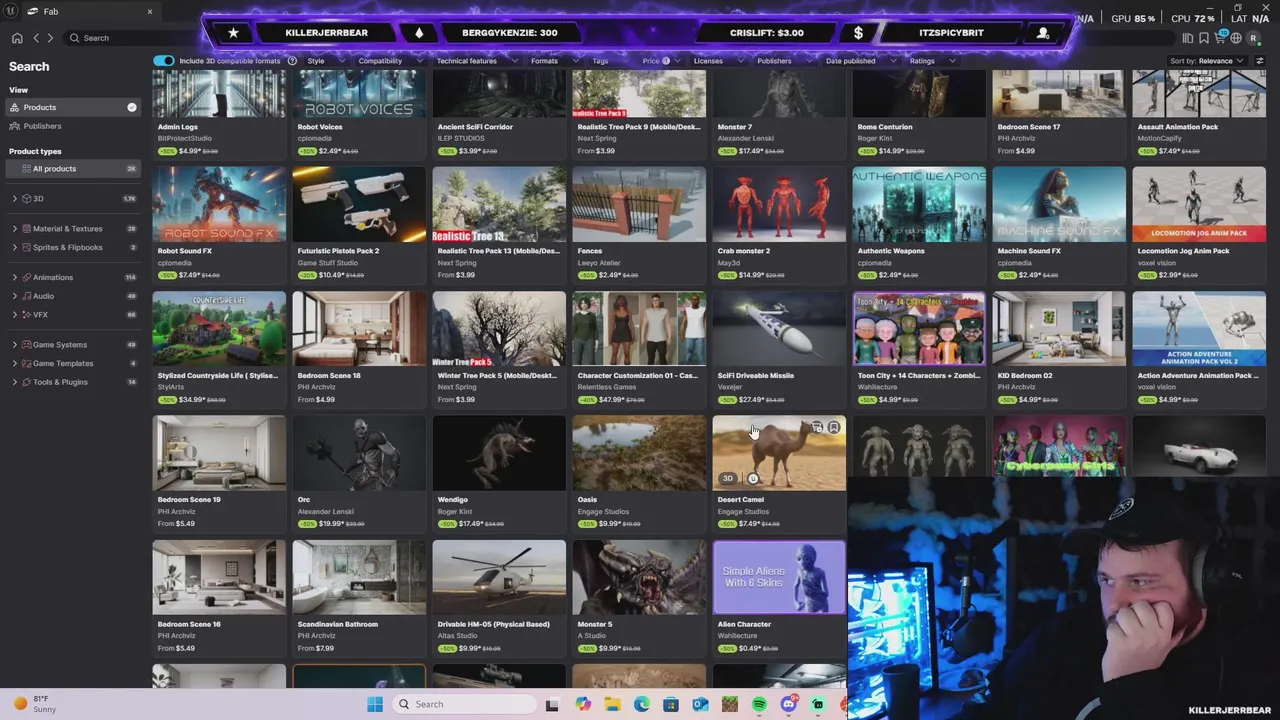The image size is (1280, 720).
Task: Expand the Game Templates category chevron
Action: pyautogui.click(x=14, y=363)
